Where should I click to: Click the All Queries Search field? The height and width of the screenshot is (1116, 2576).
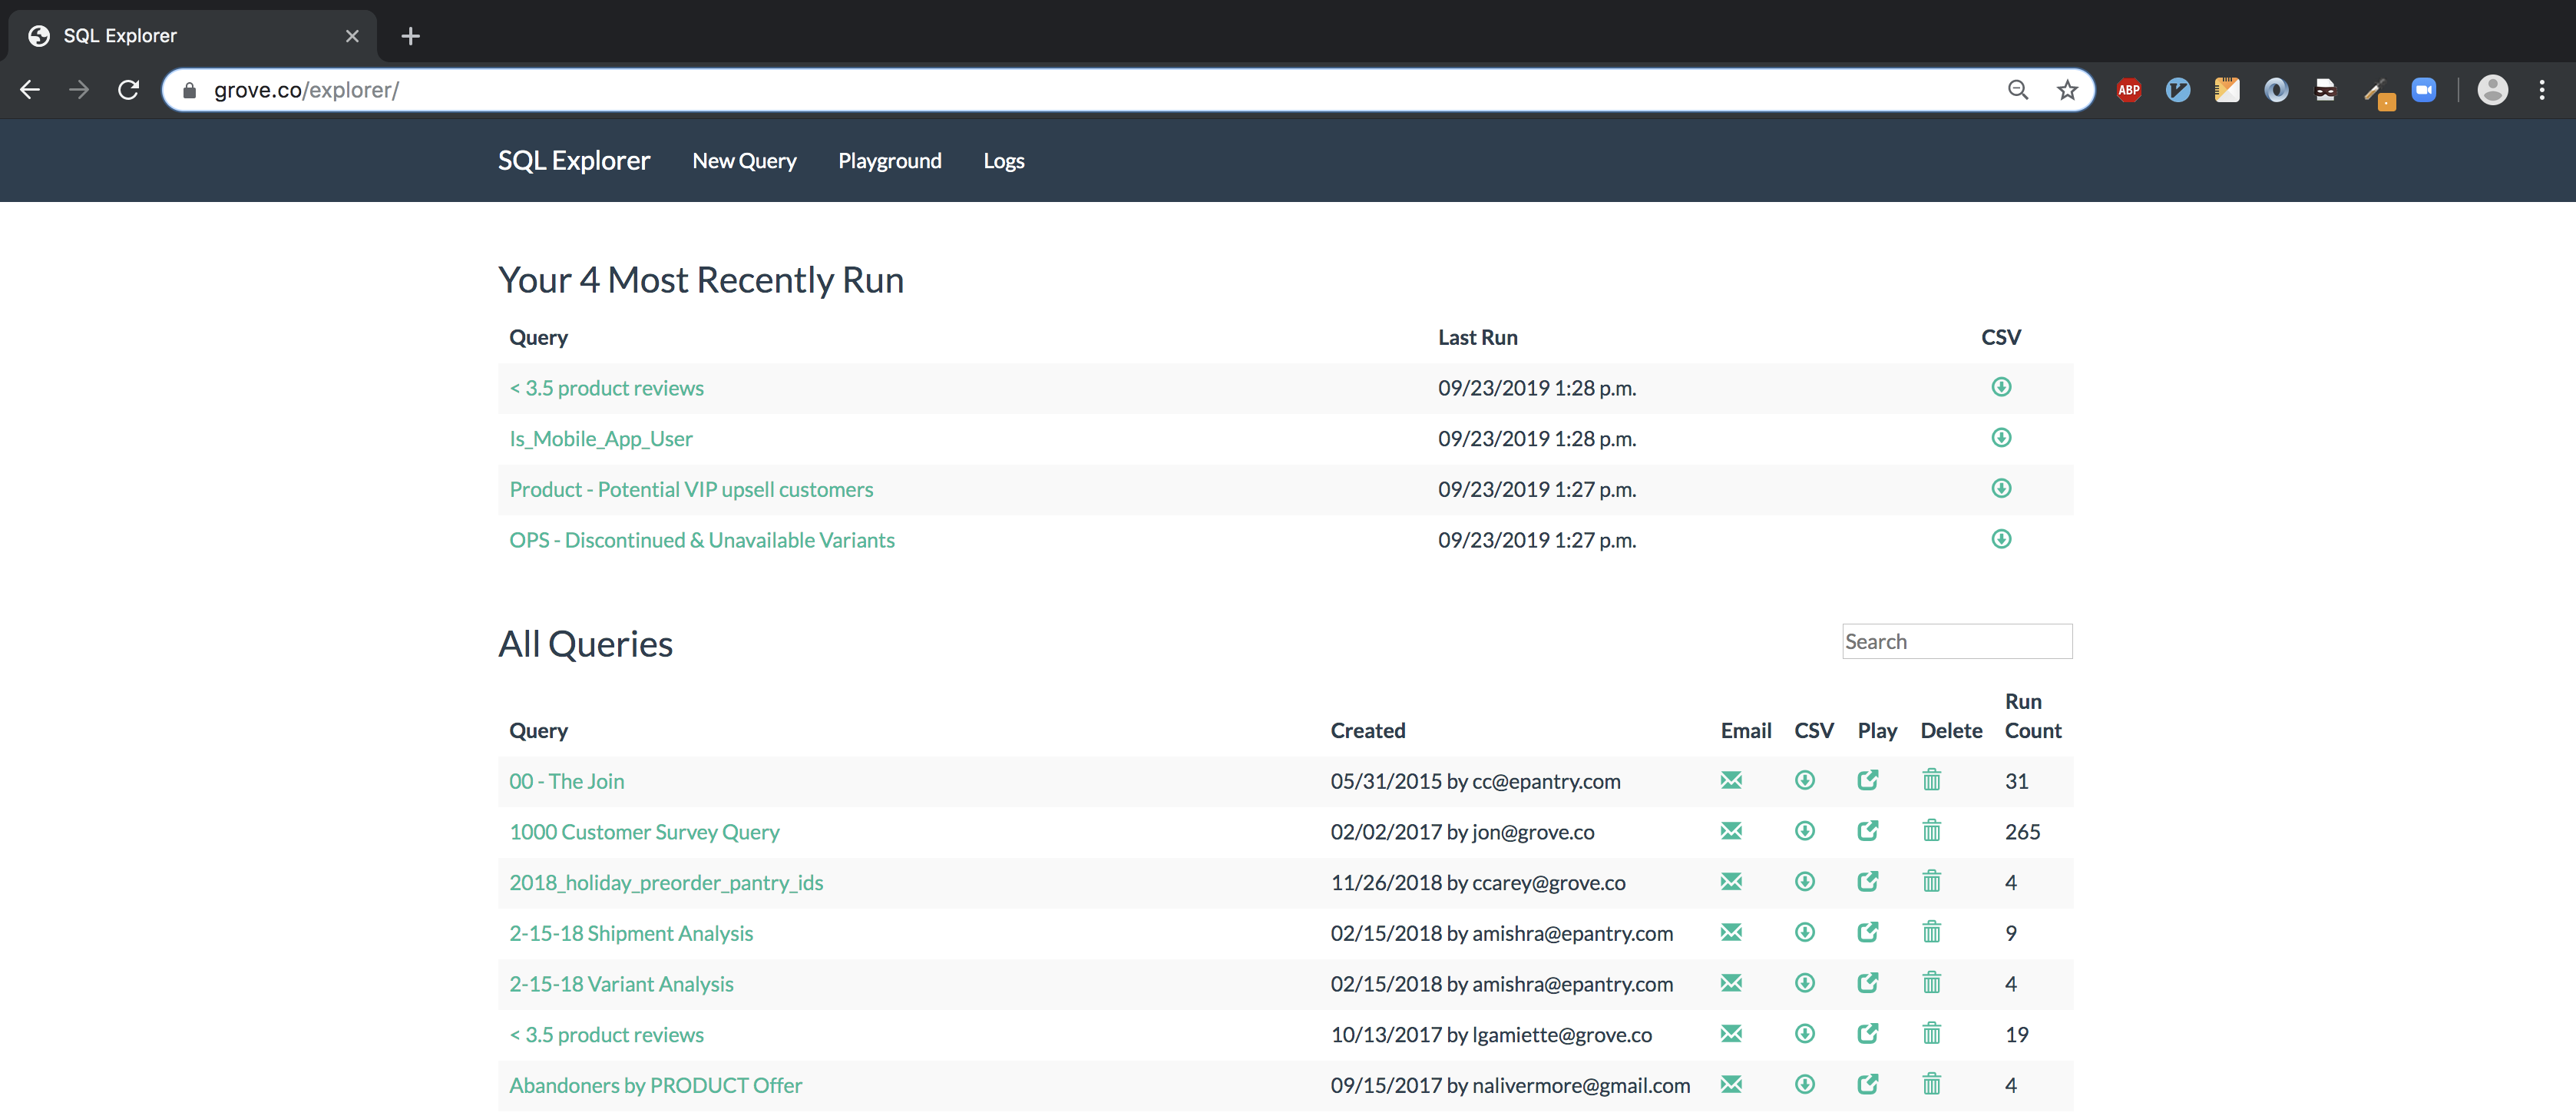pyautogui.click(x=1956, y=642)
